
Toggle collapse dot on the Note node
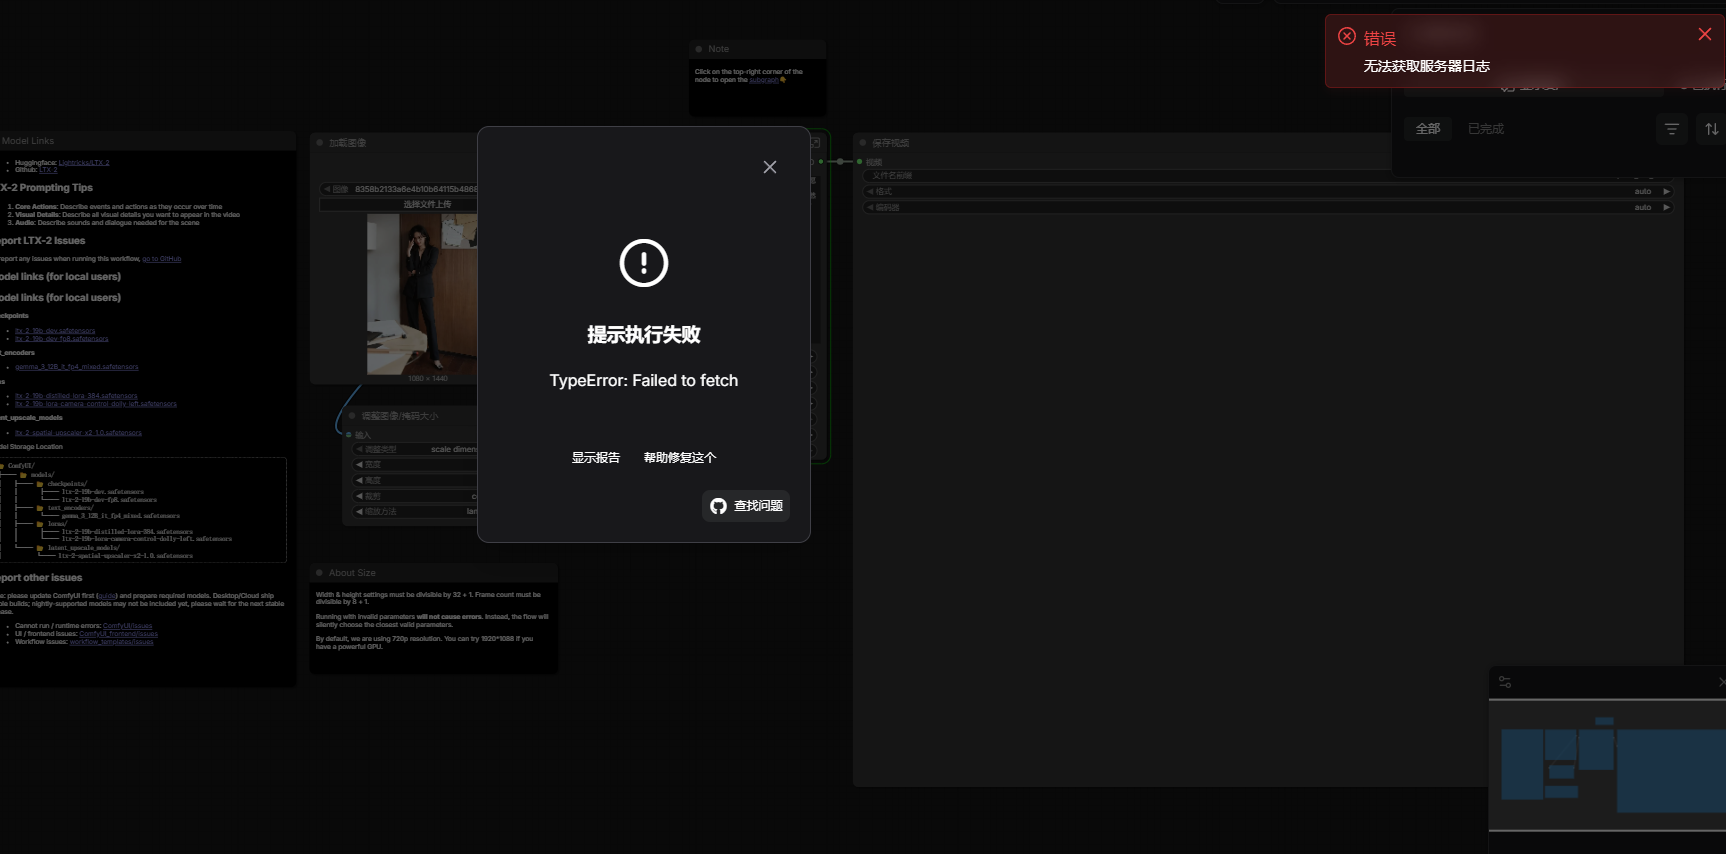[699, 49]
